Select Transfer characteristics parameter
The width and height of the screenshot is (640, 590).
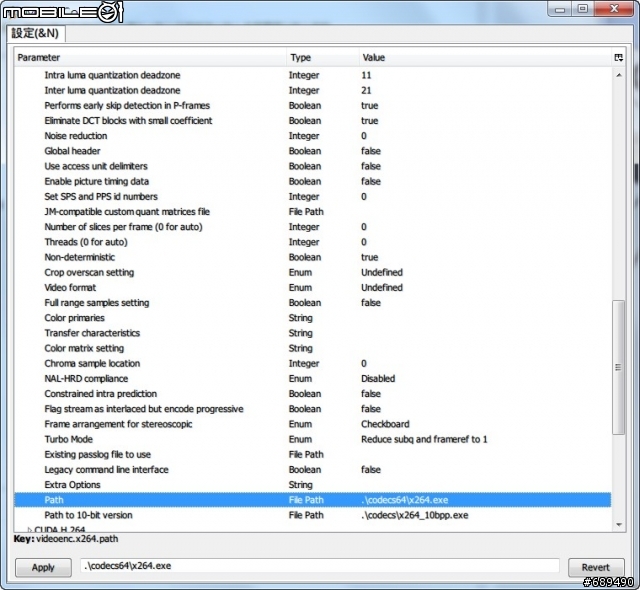click(313, 333)
